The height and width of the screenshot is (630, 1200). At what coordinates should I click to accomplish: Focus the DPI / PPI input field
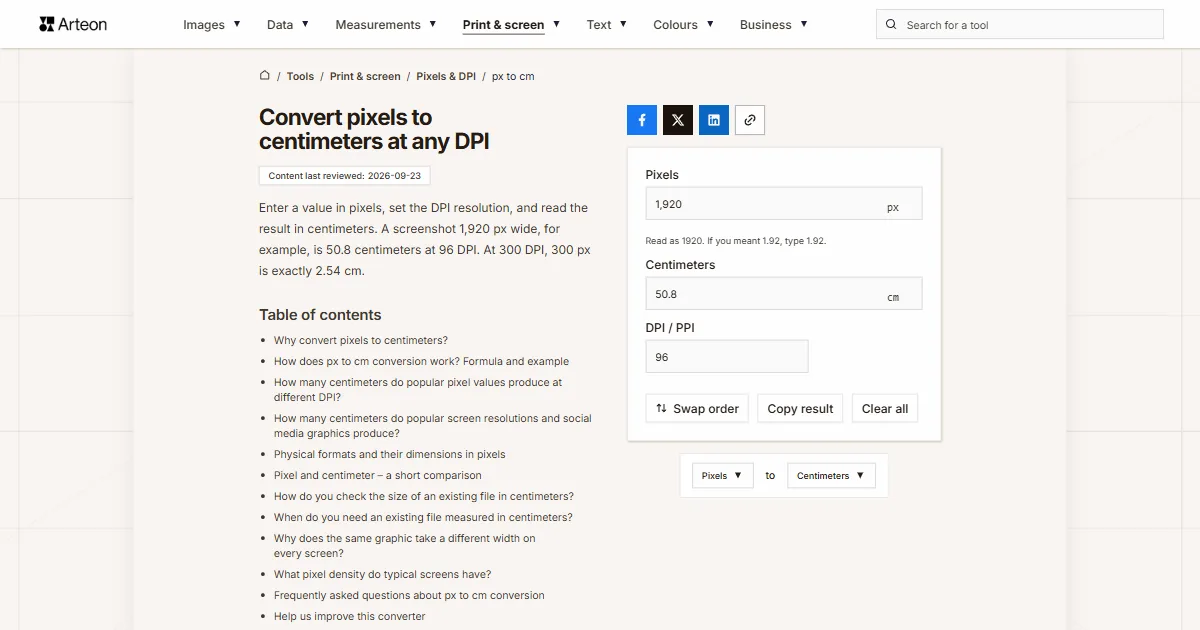(x=727, y=357)
